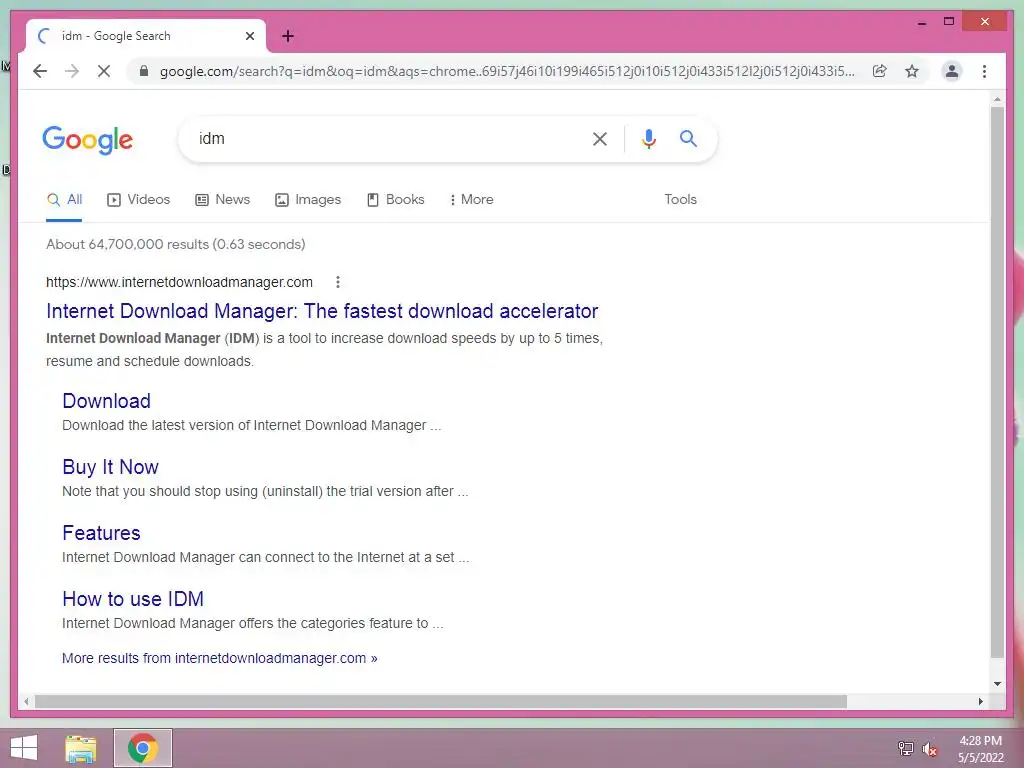Click the horizontal scrollbar left arrow
This screenshot has height=768, width=1024.
[26, 701]
